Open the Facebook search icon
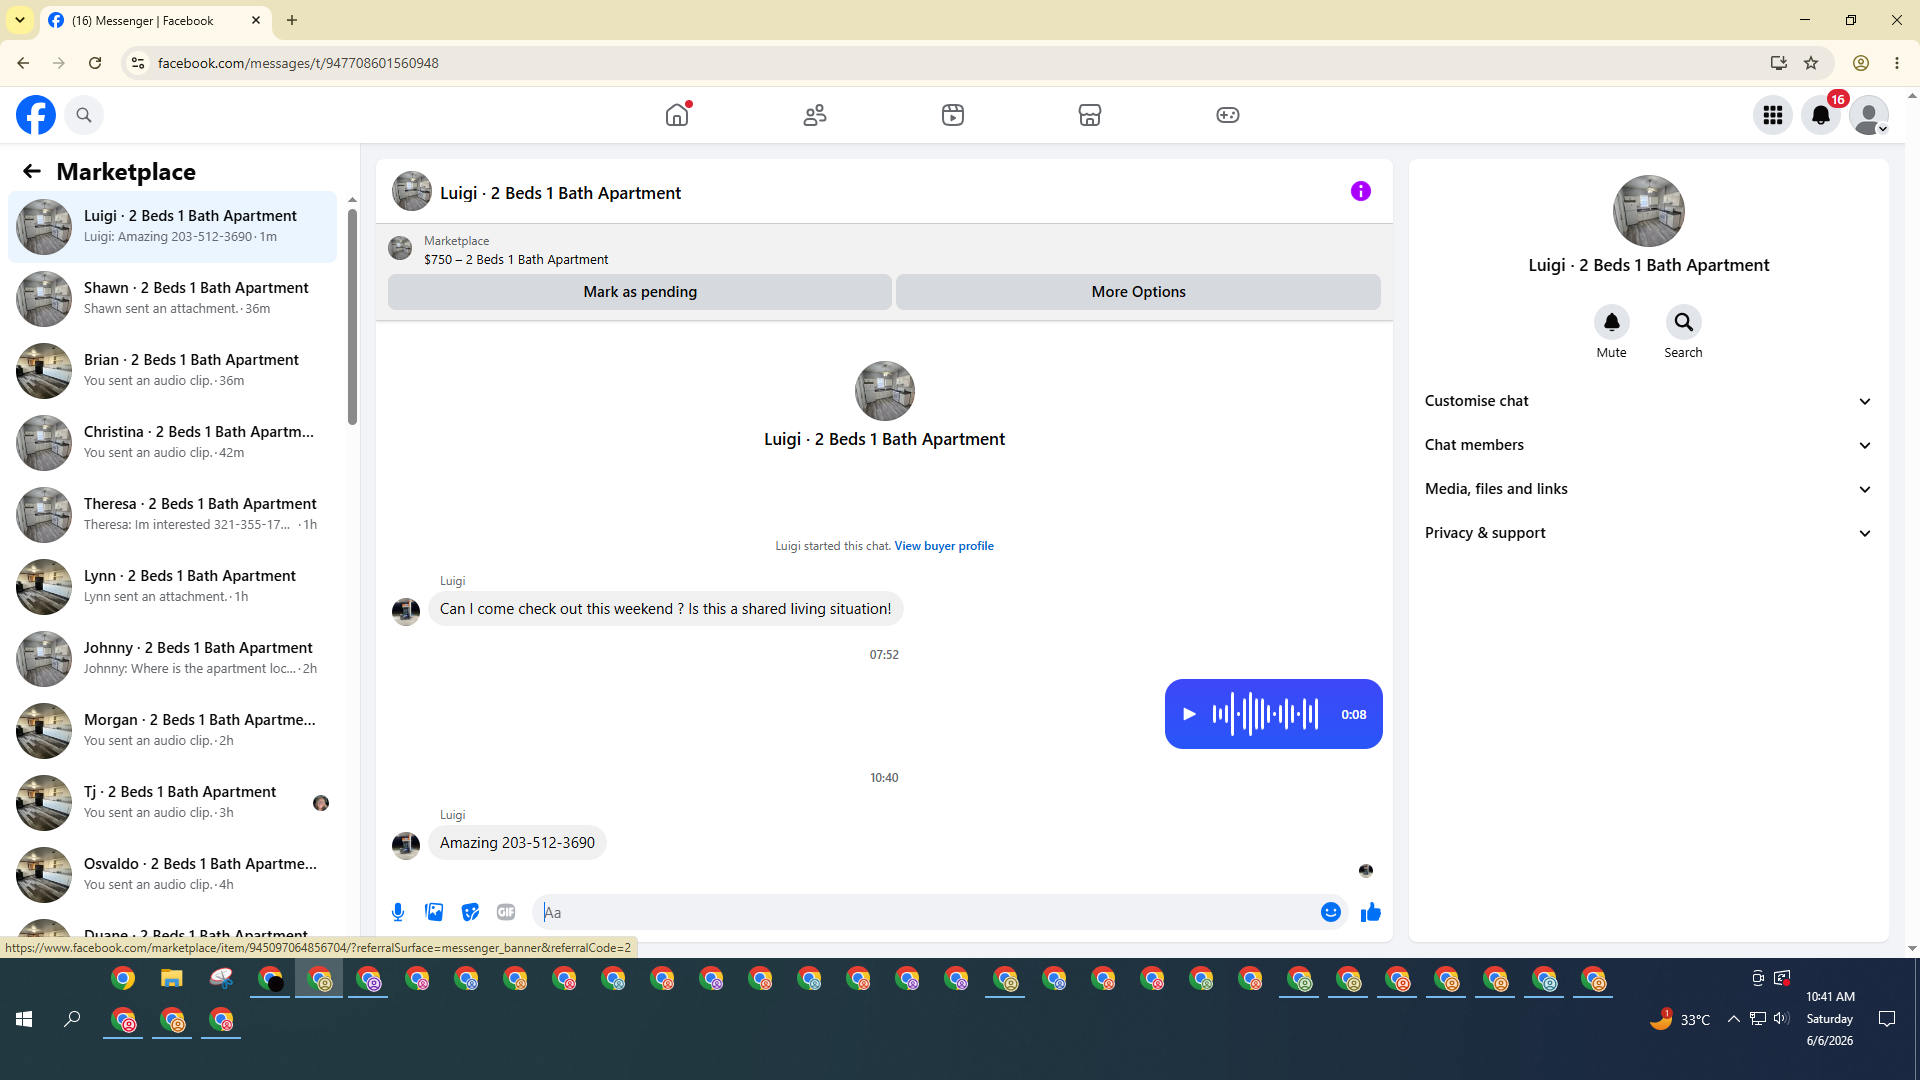1920x1080 pixels. click(x=84, y=115)
